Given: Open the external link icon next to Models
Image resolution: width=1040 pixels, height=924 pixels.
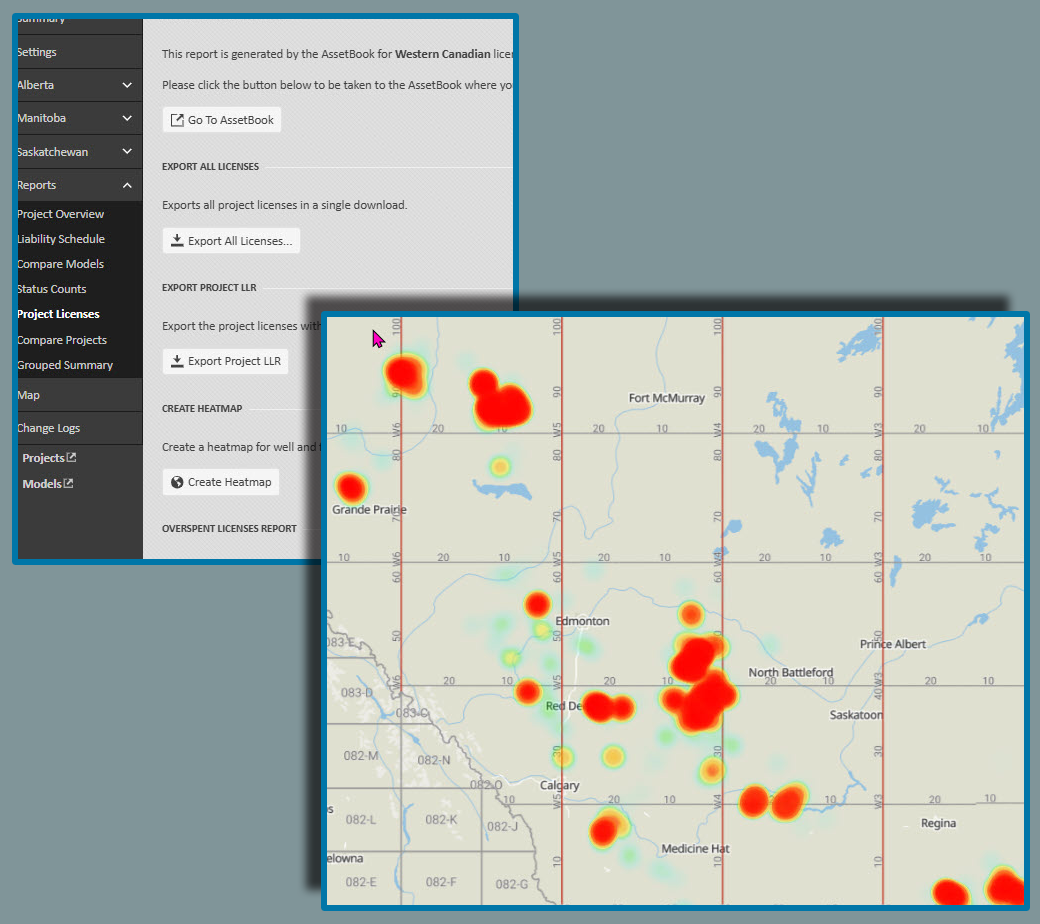Looking at the screenshot, I should tap(68, 484).
